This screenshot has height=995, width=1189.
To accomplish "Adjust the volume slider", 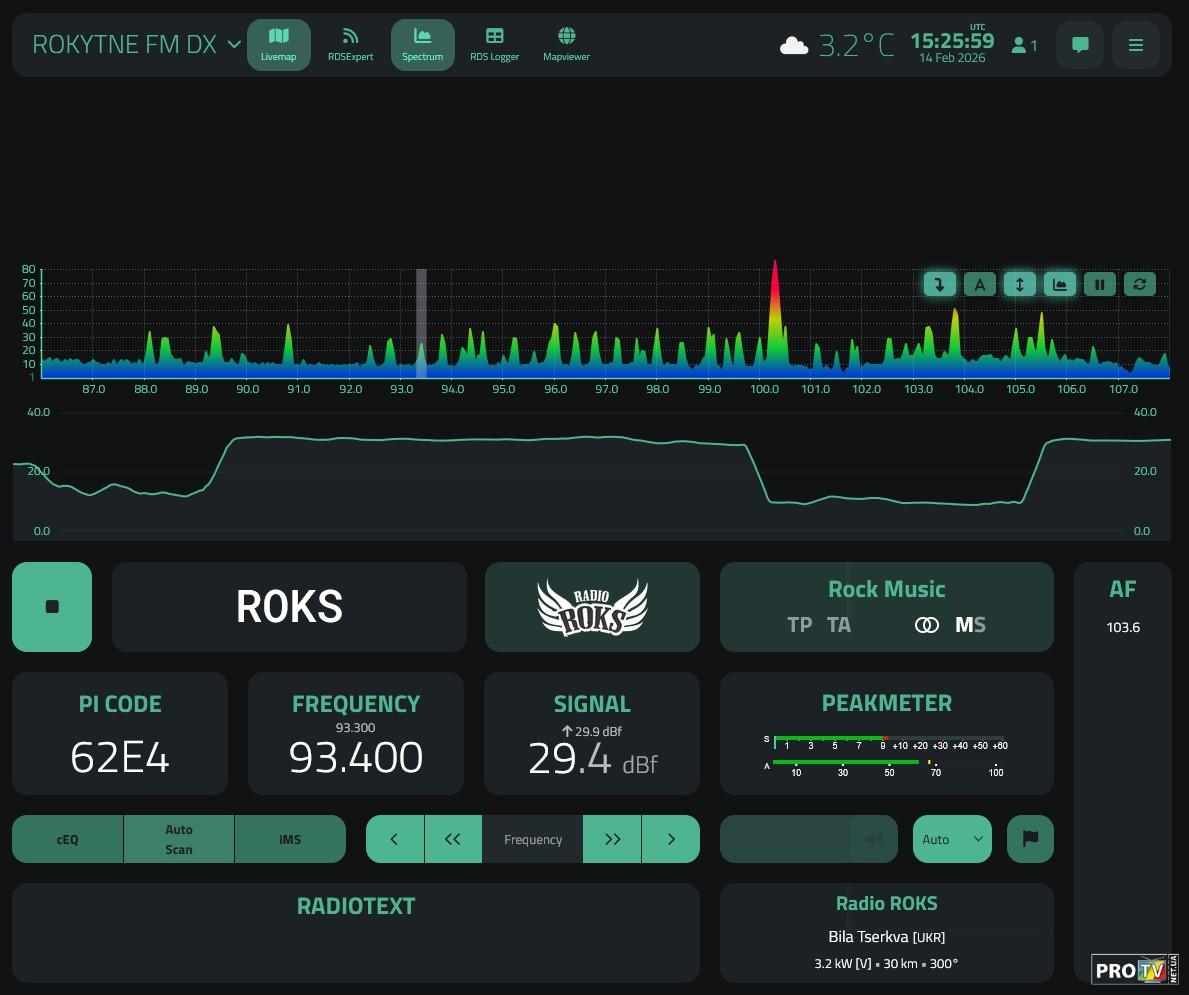I will pos(808,839).
